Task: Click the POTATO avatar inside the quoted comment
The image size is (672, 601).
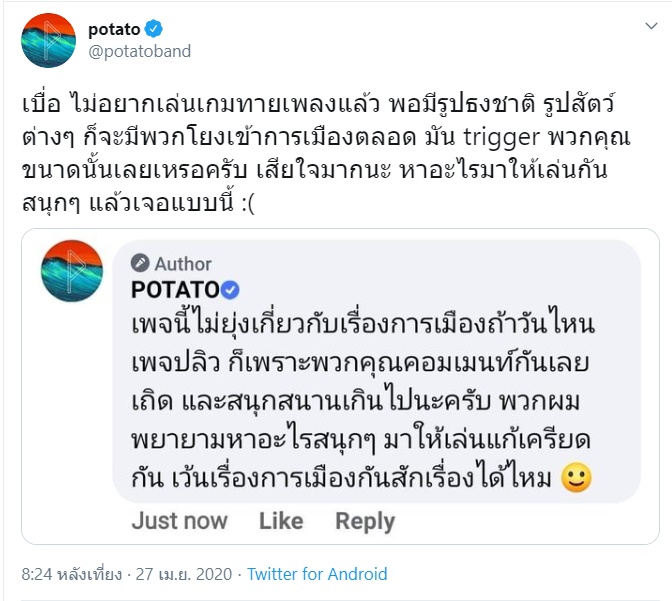Action: click(72, 271)
